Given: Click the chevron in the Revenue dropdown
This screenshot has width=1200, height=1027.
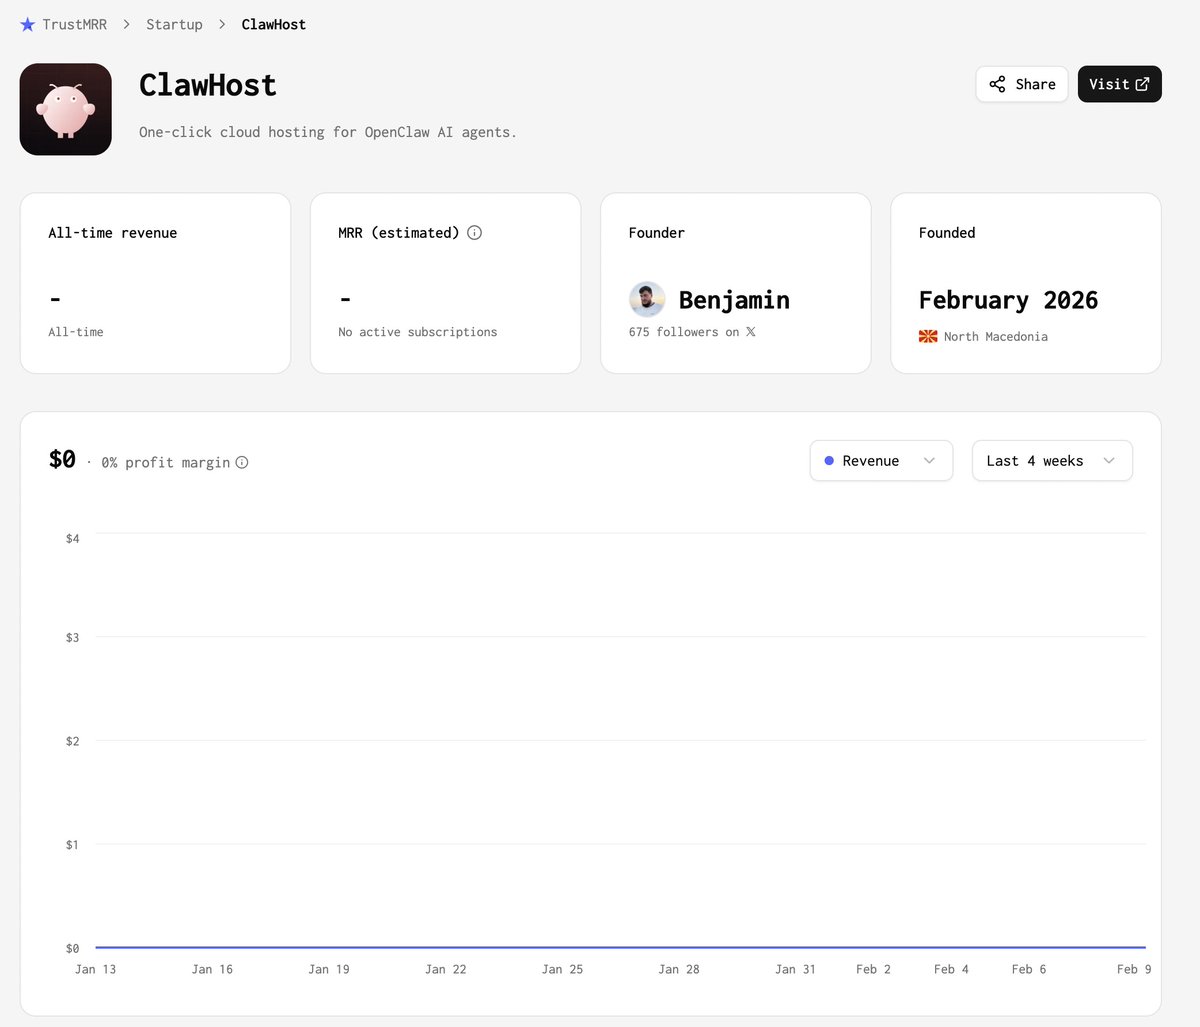Looking at the screenshot, I should (929, 461).
